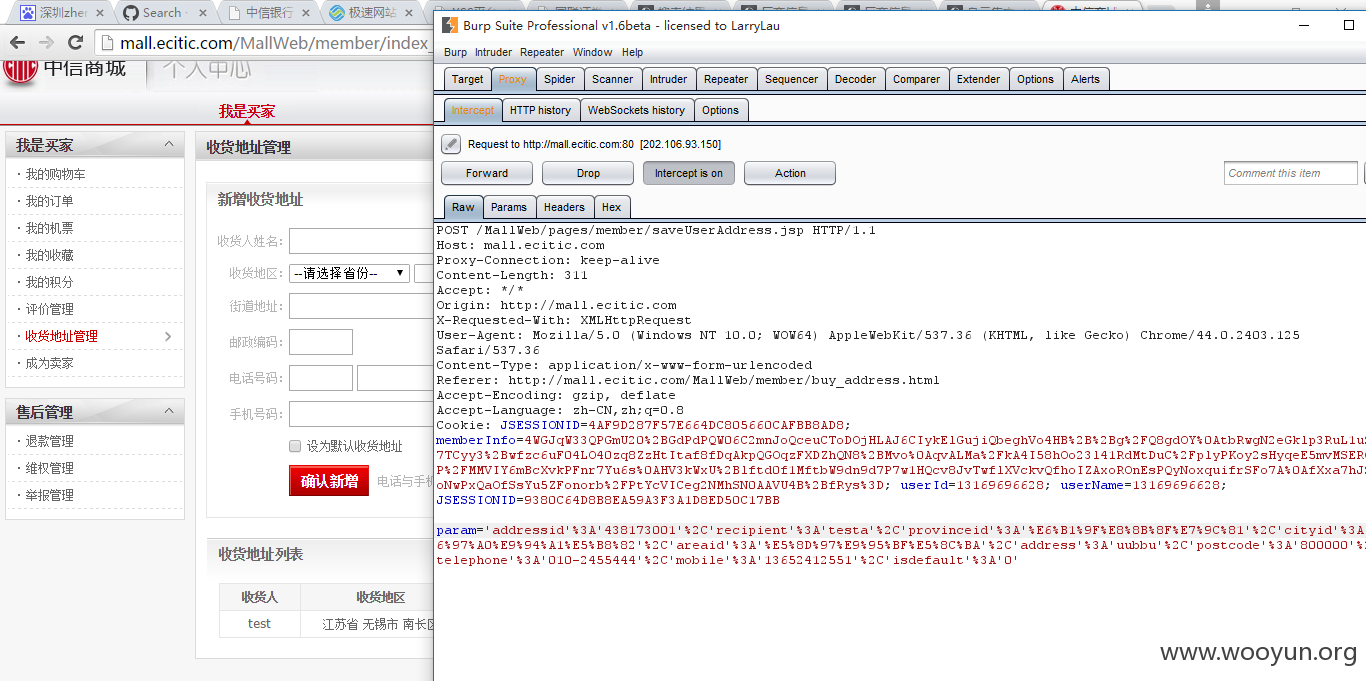The height and width of the screenshot is (681, 1366).
Task: Switch to the GitHub Search tab
Action: point(164,13)
